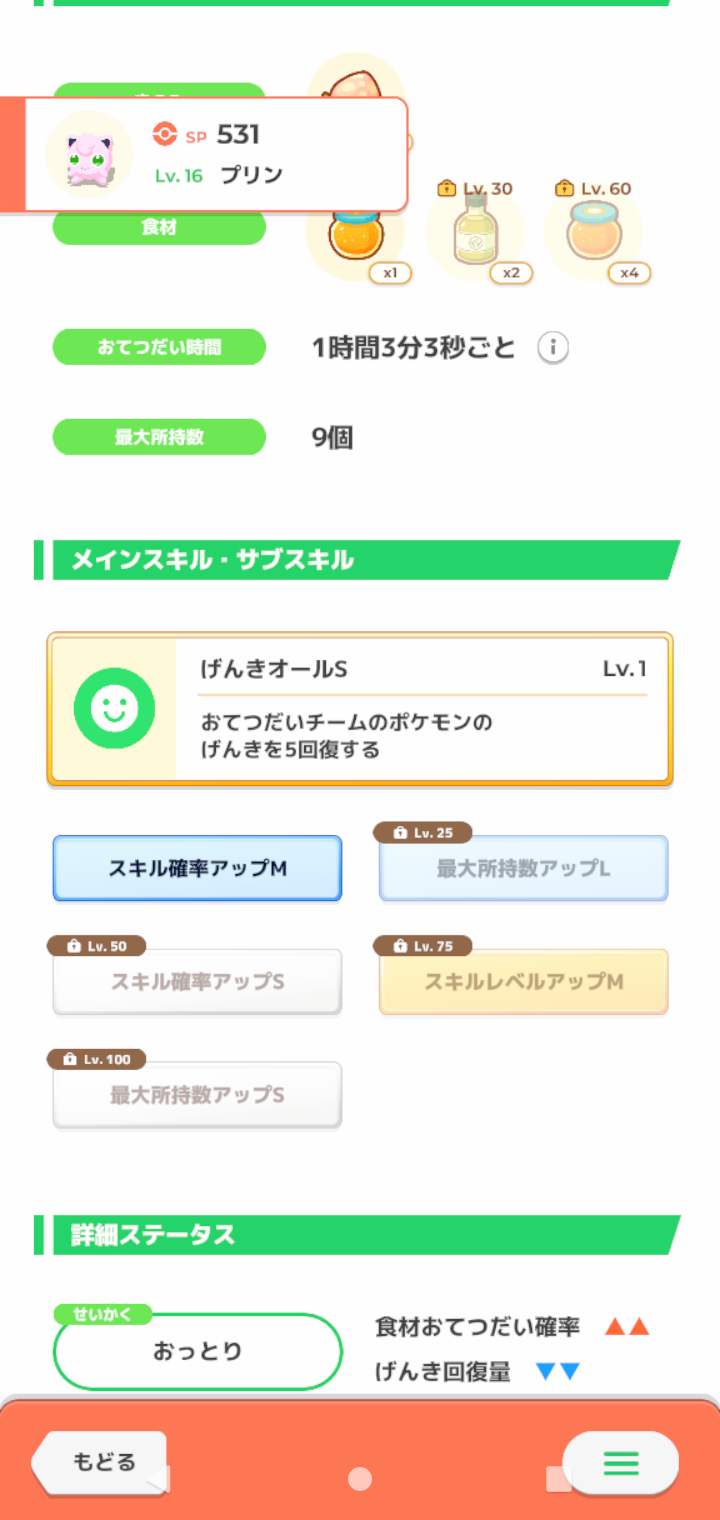Tap the unlocked honey ingredient icon x1
This screenshot has width=720, height=1520.
(354, 236)
